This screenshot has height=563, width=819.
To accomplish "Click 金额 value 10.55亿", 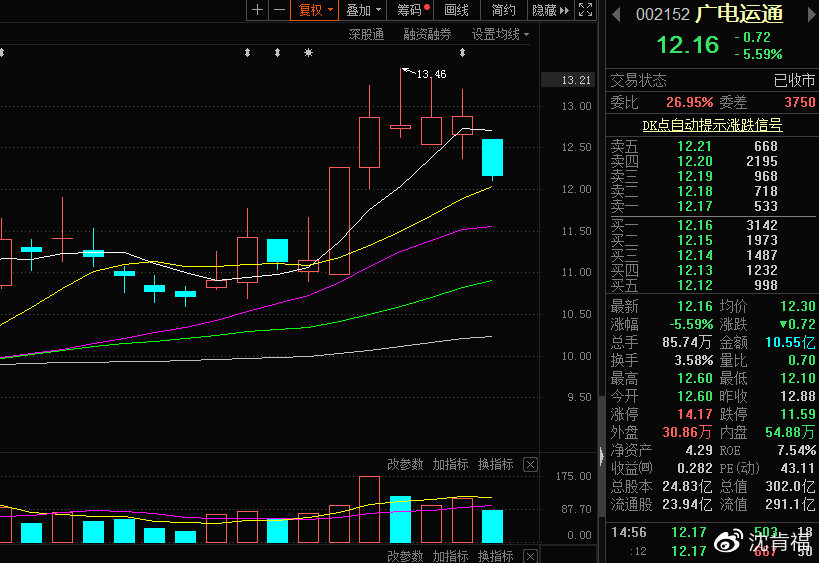I will coord(790,343).
